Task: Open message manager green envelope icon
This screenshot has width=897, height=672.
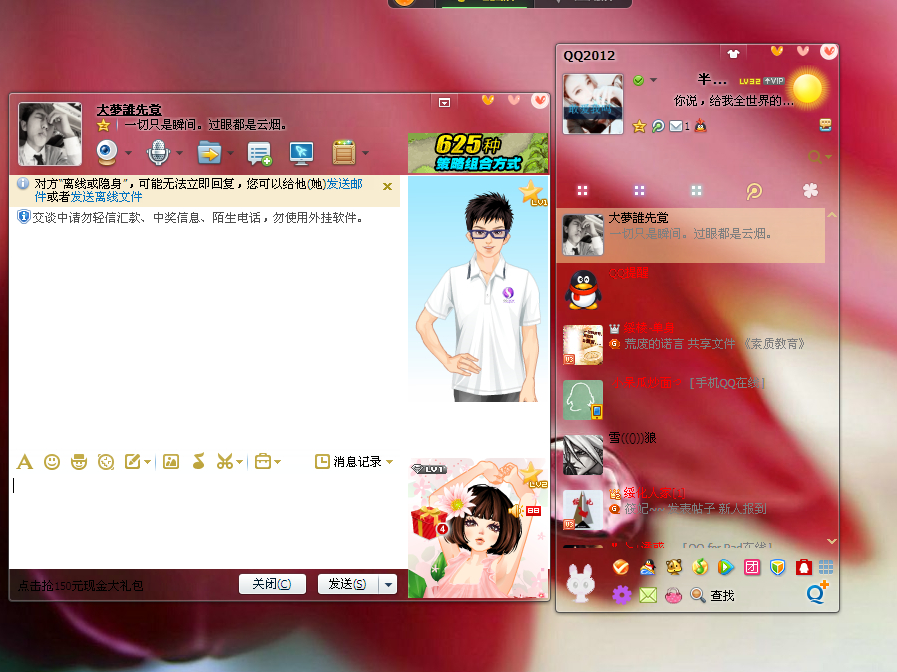Action: click(648, 595)
